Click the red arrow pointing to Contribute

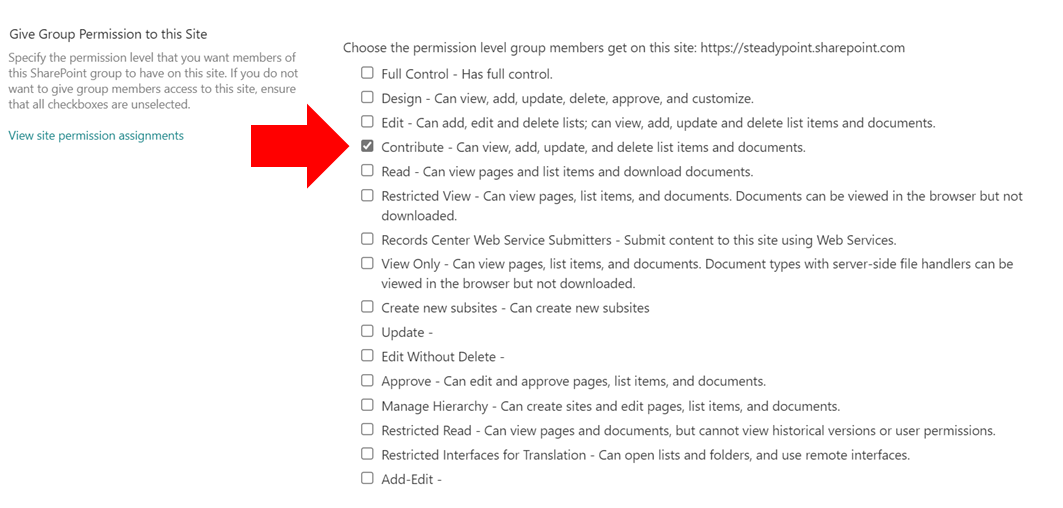coord(300,146)
